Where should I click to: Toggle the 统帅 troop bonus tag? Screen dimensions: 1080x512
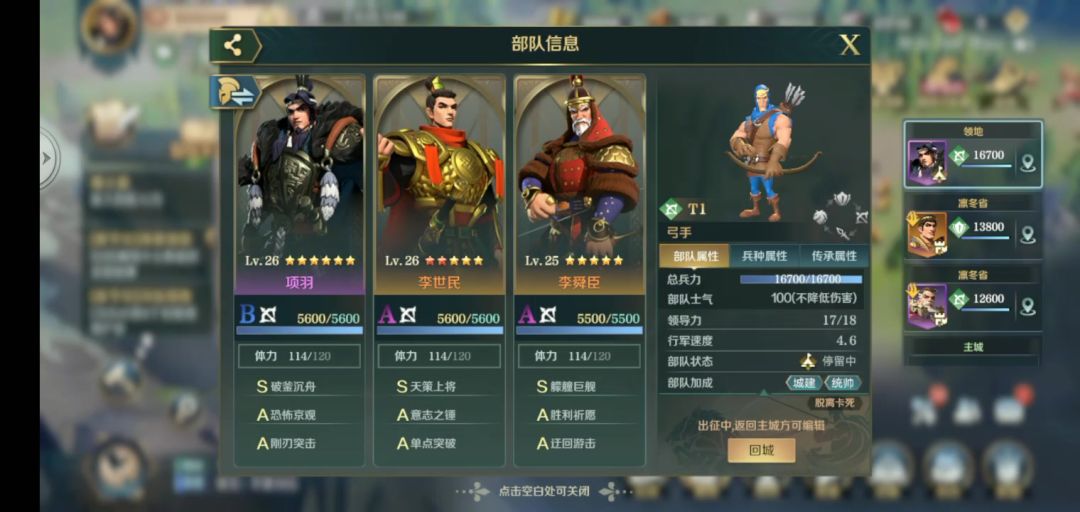pyautogui.click(x=842, y=382)
